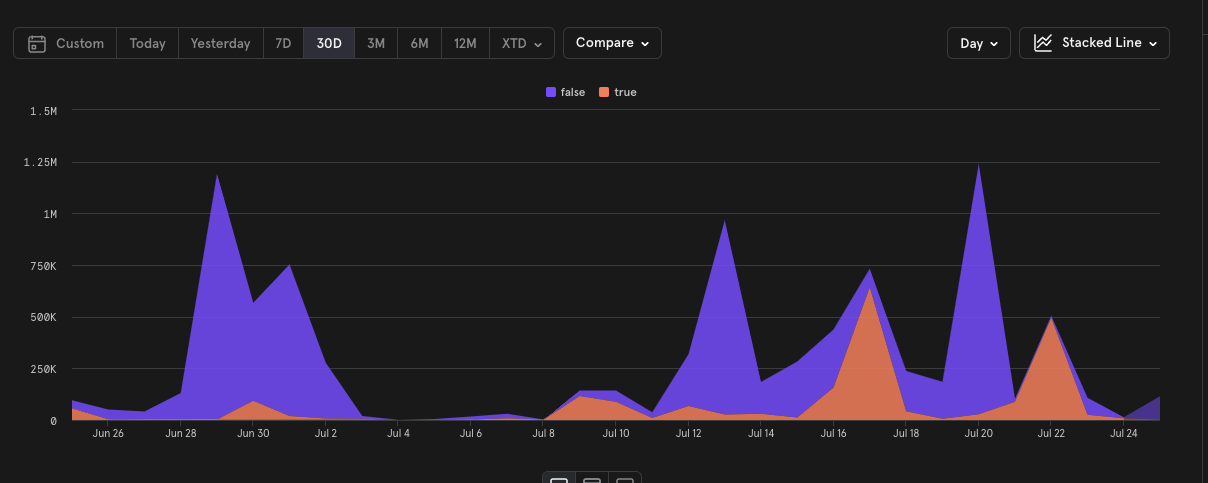
Task: Click the line chart icon in Stacked Line
Action: [x=1043, y=43]
